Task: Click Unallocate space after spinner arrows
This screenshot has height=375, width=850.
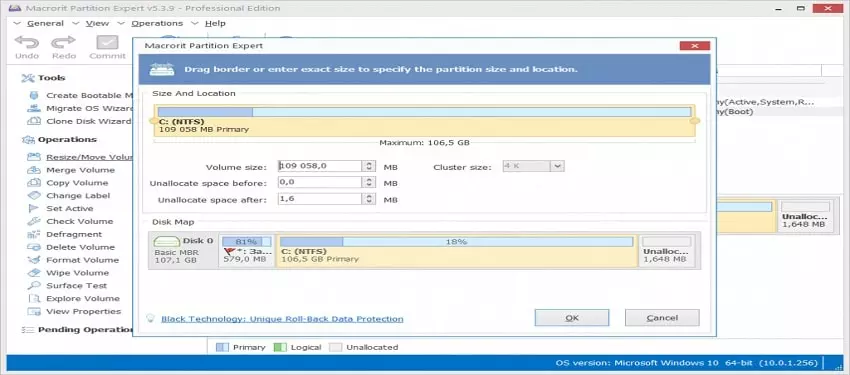Action: [369, 199]
